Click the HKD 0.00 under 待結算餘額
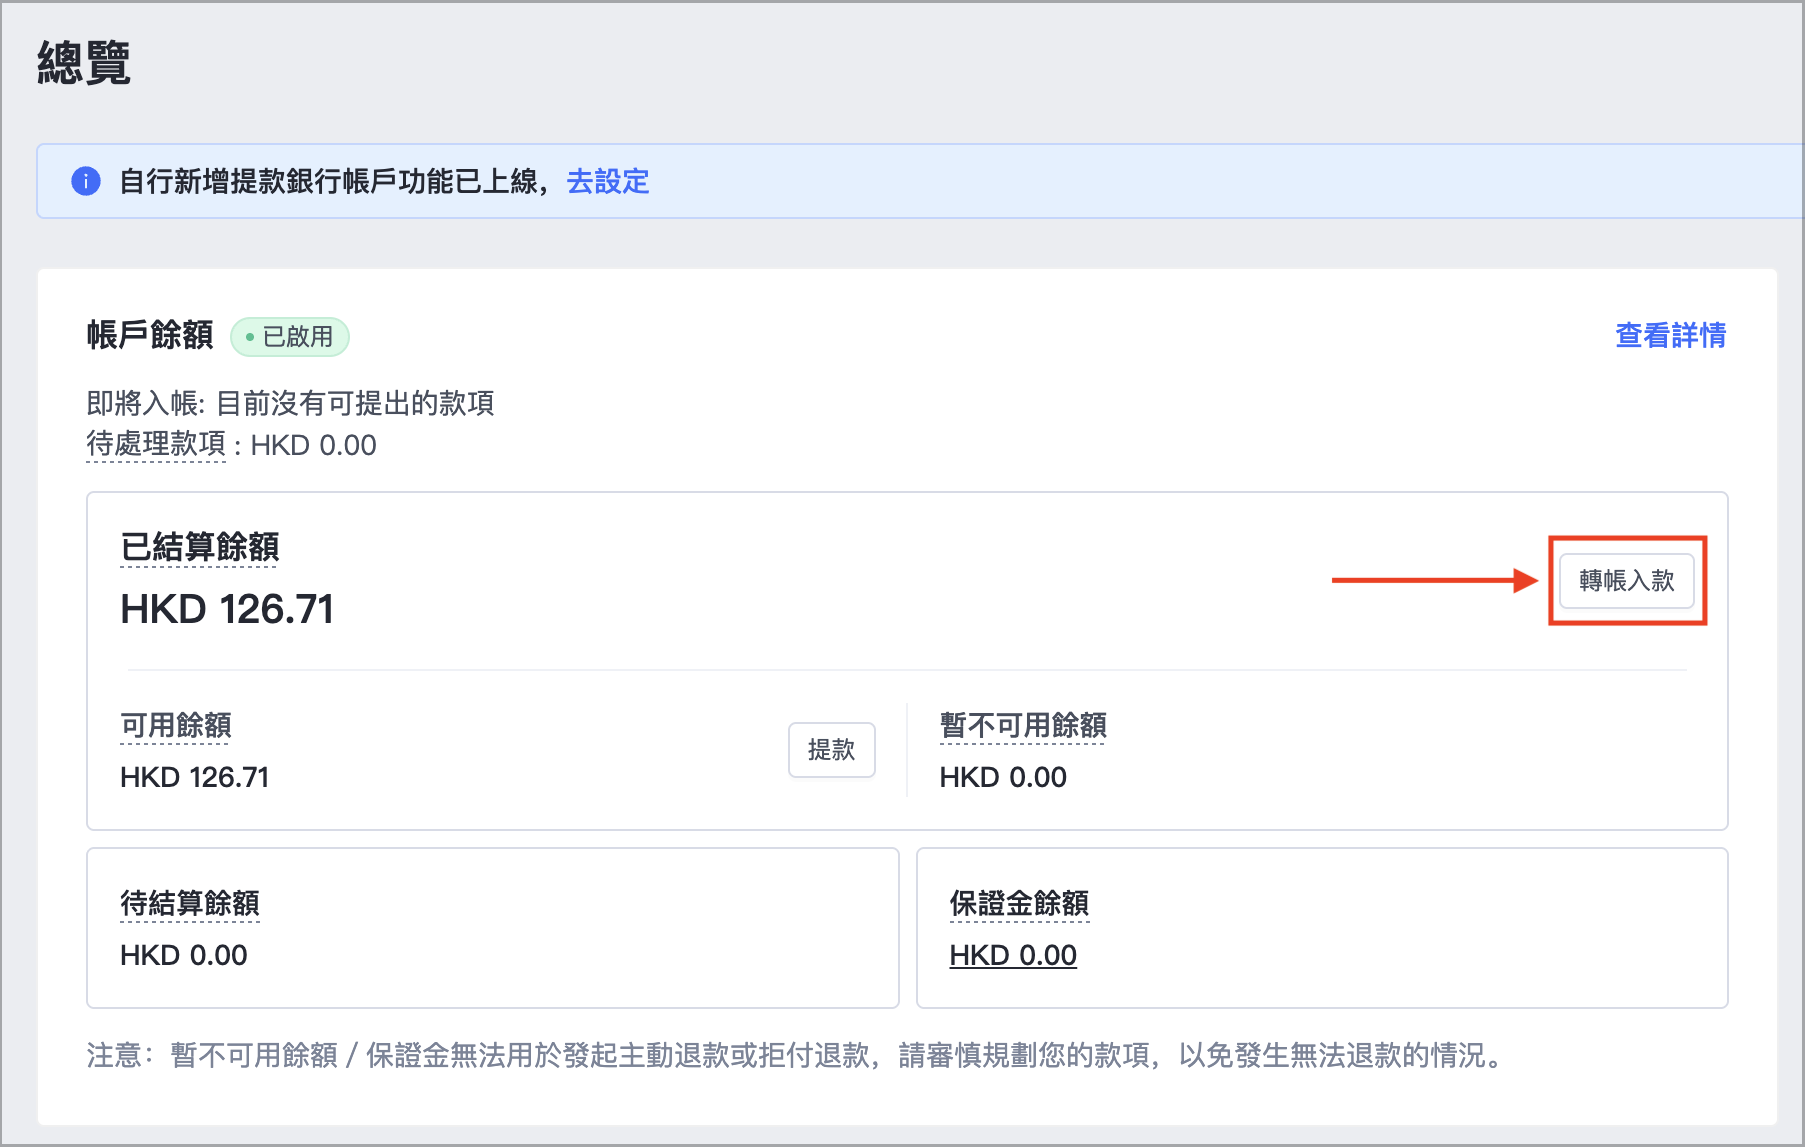 (x=184, y=956)
